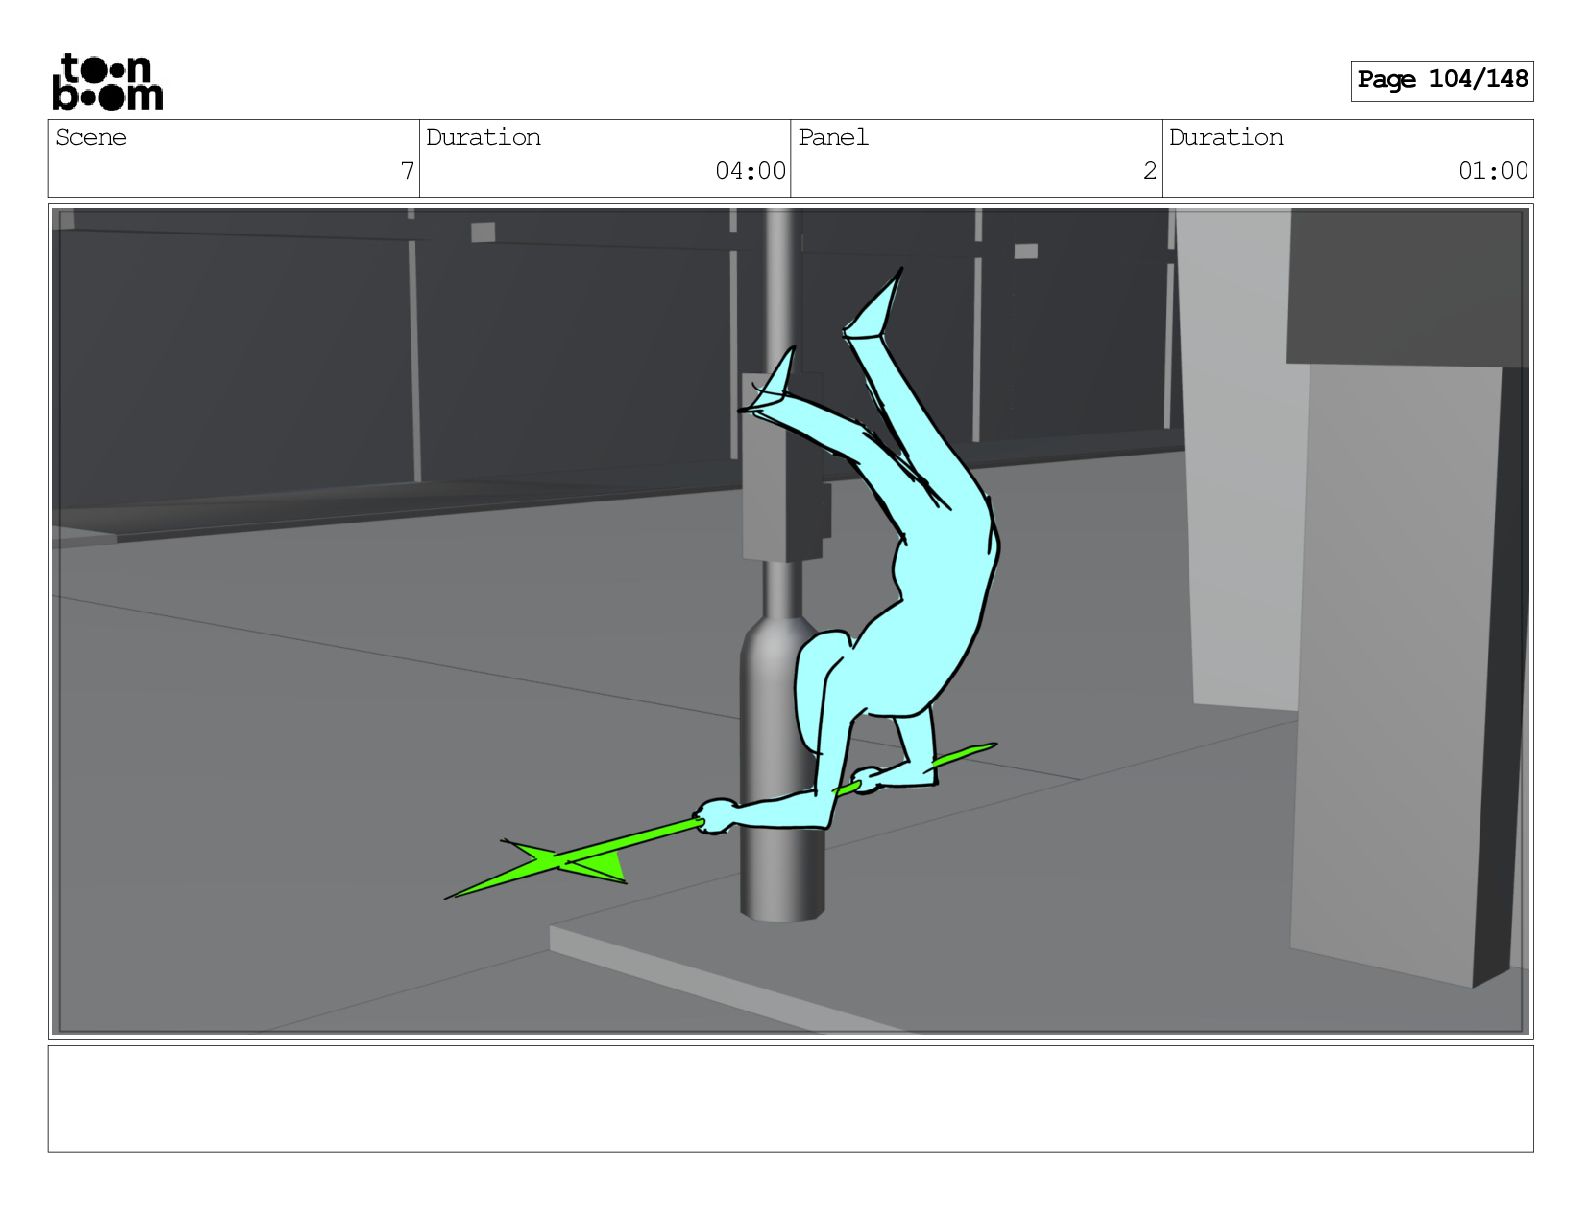Click the empty notes box below panel
The width and height of the screenshot is (1584, 1224).
pyautogui.click(x=790, y=1099)
